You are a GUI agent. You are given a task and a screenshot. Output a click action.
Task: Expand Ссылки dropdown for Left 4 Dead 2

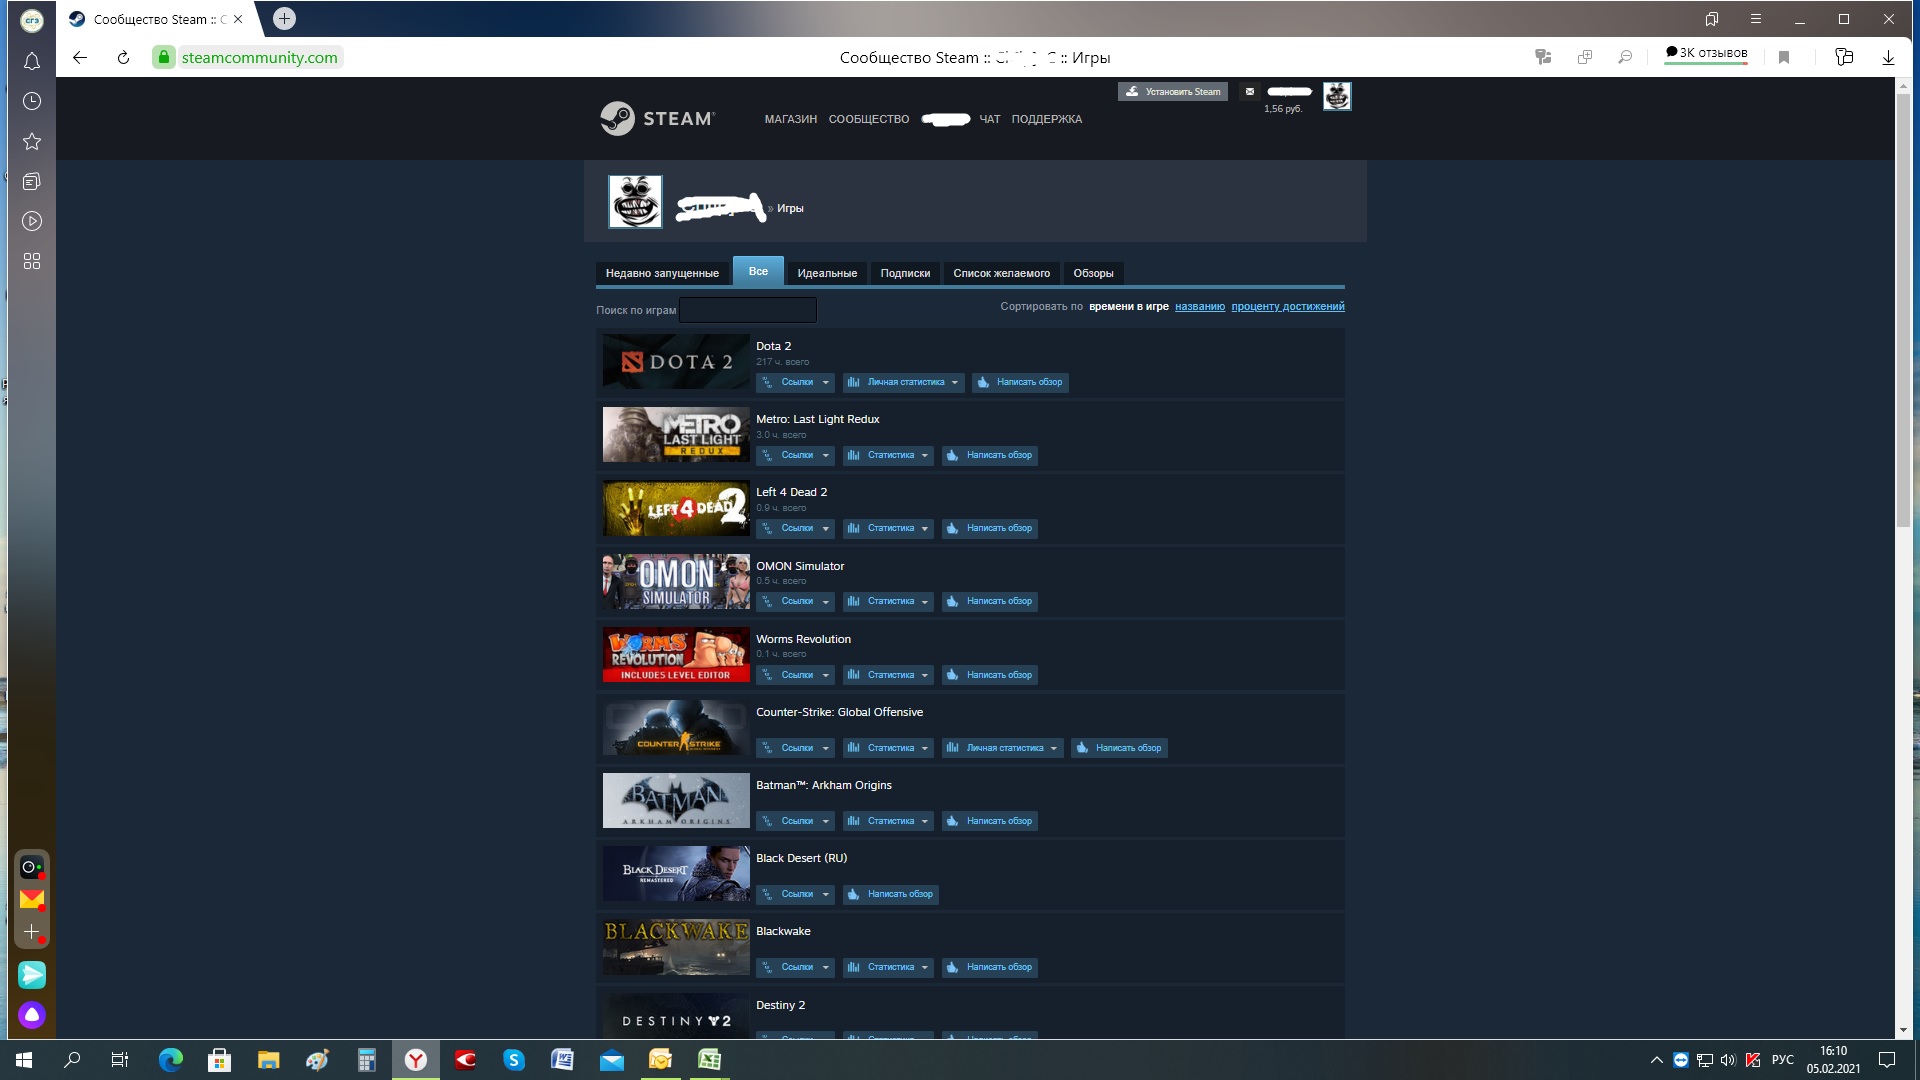click(795, 528)
